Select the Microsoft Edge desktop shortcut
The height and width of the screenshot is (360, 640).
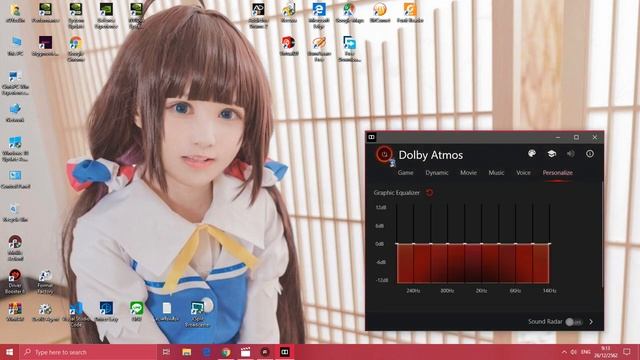(x=319, y=16)
